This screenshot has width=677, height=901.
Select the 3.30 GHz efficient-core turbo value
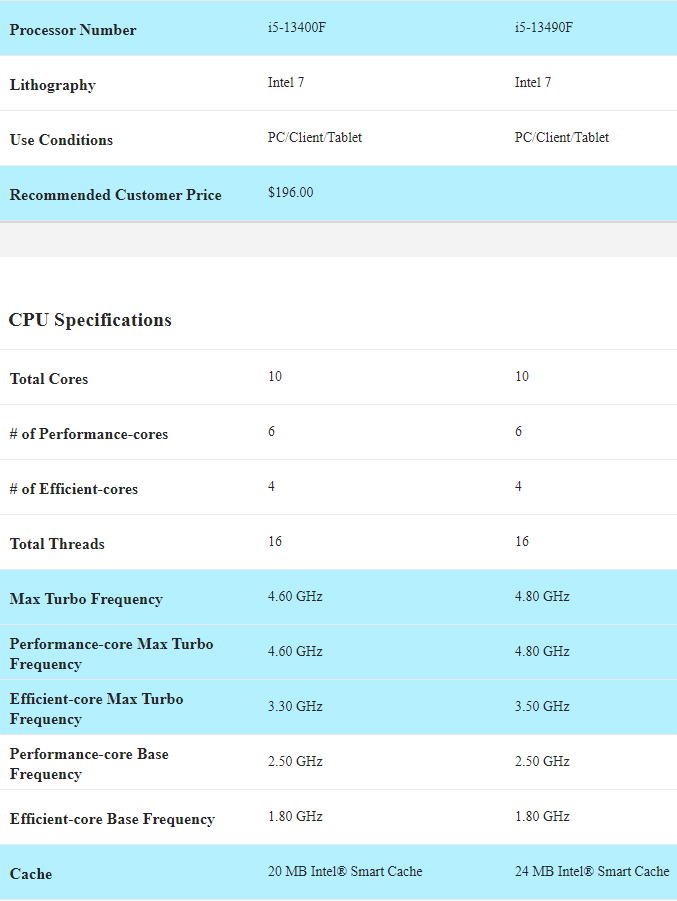(295, 706)
